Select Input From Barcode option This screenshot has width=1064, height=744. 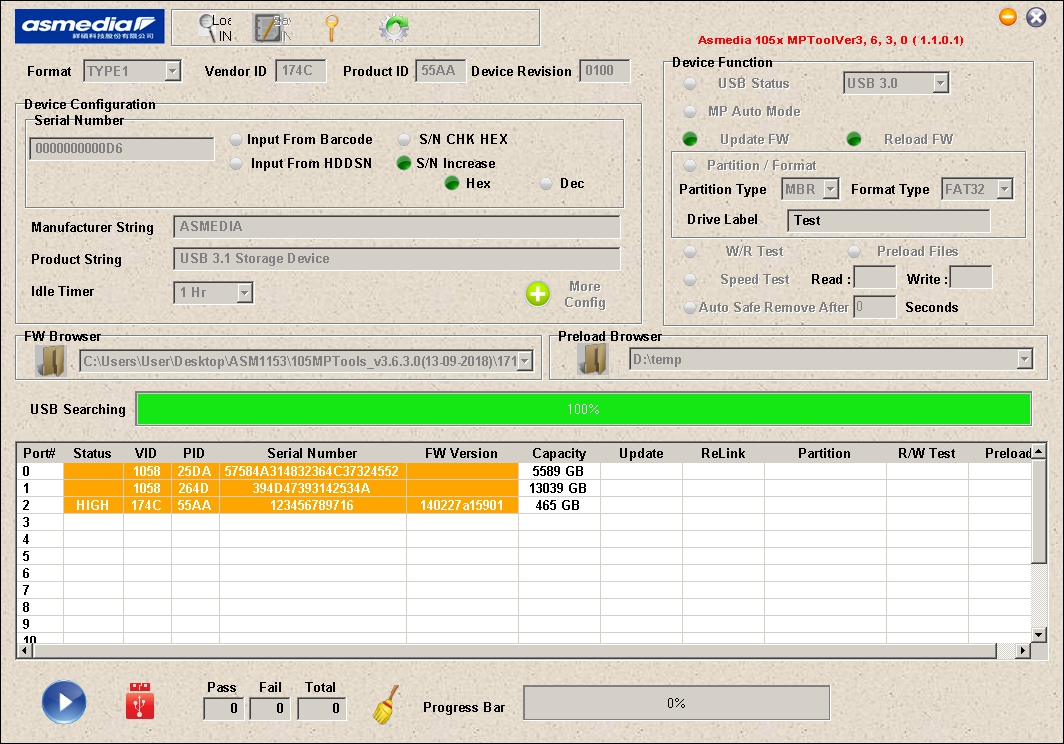(x=235, y=140)
